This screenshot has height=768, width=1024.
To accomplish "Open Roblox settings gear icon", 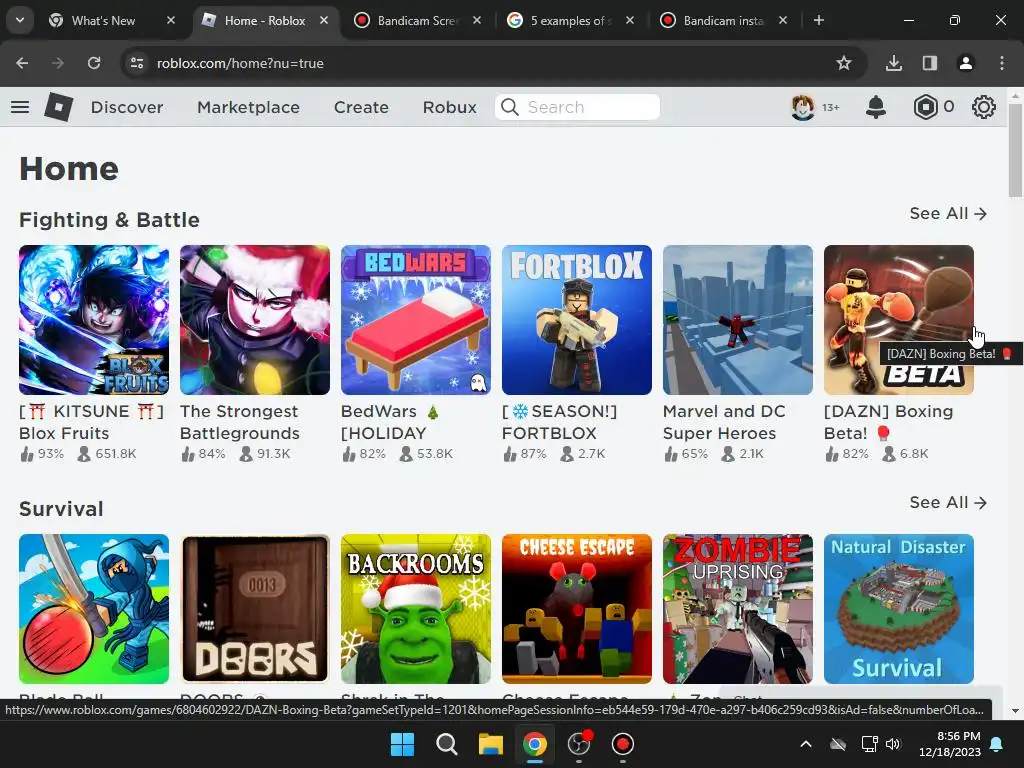I will click(x=984, y=107).
